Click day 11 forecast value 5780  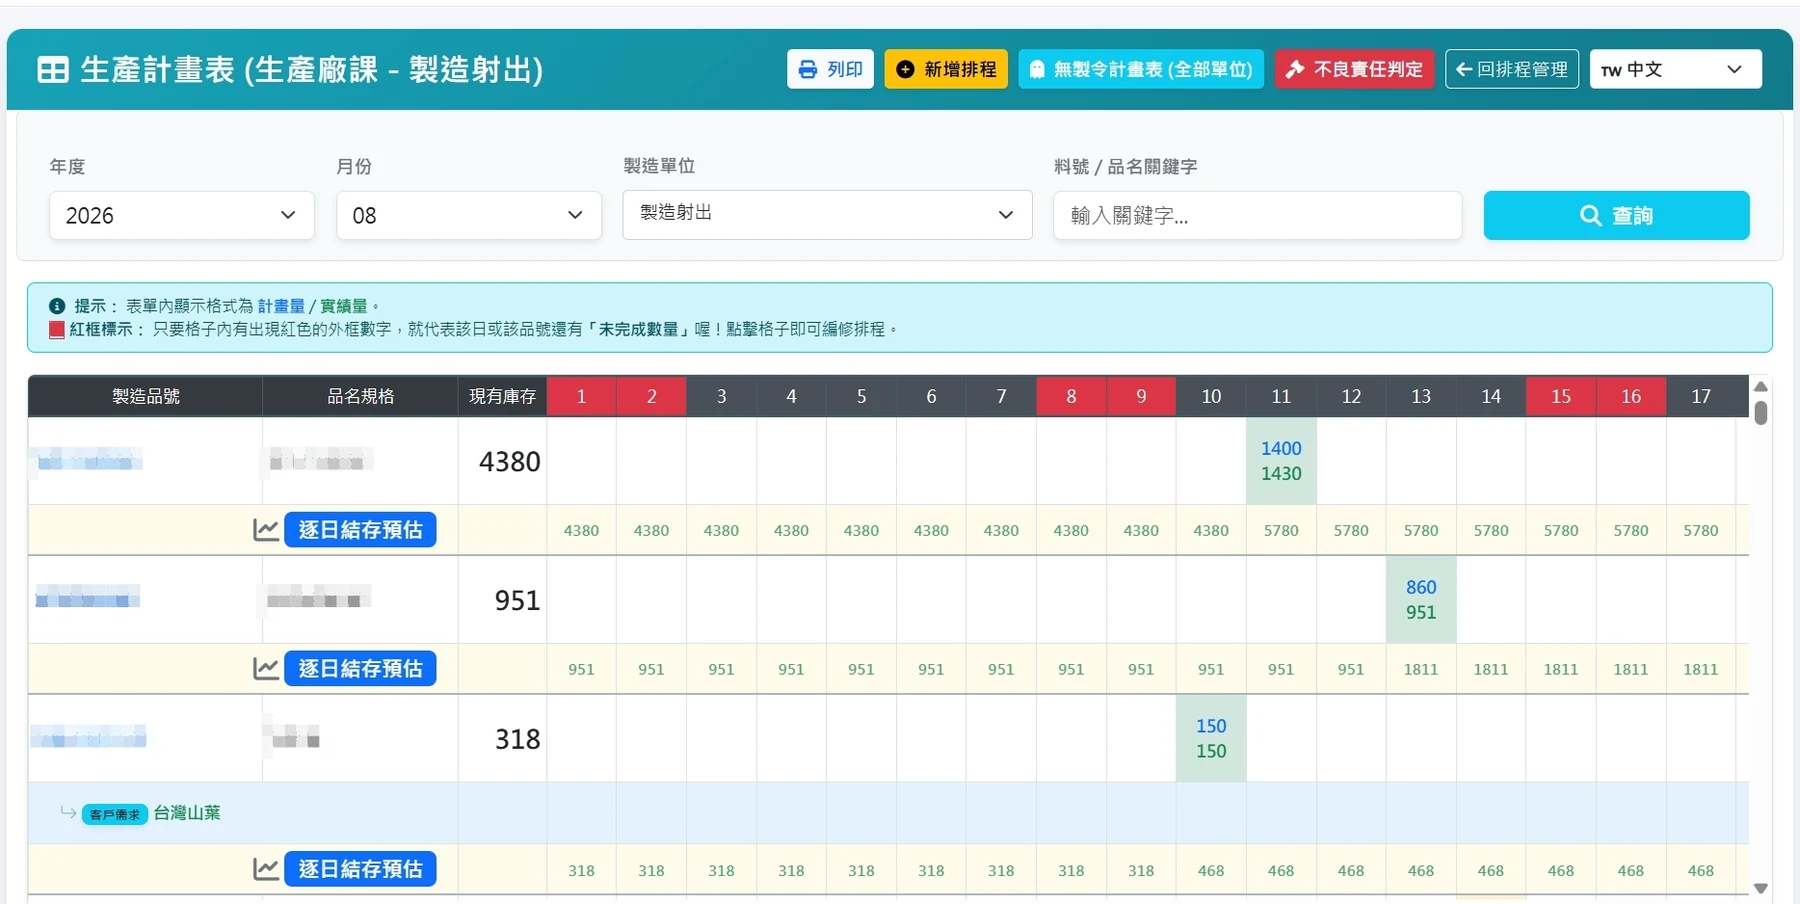click(1281, 531)
